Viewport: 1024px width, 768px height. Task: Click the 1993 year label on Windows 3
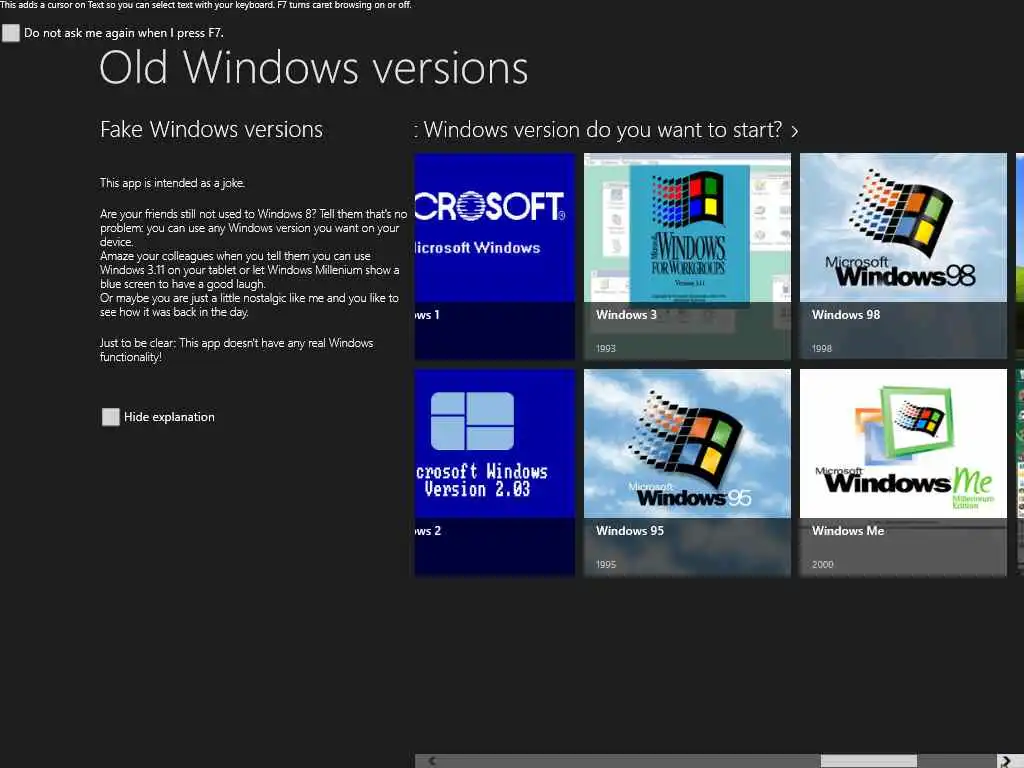coord(605,348)
